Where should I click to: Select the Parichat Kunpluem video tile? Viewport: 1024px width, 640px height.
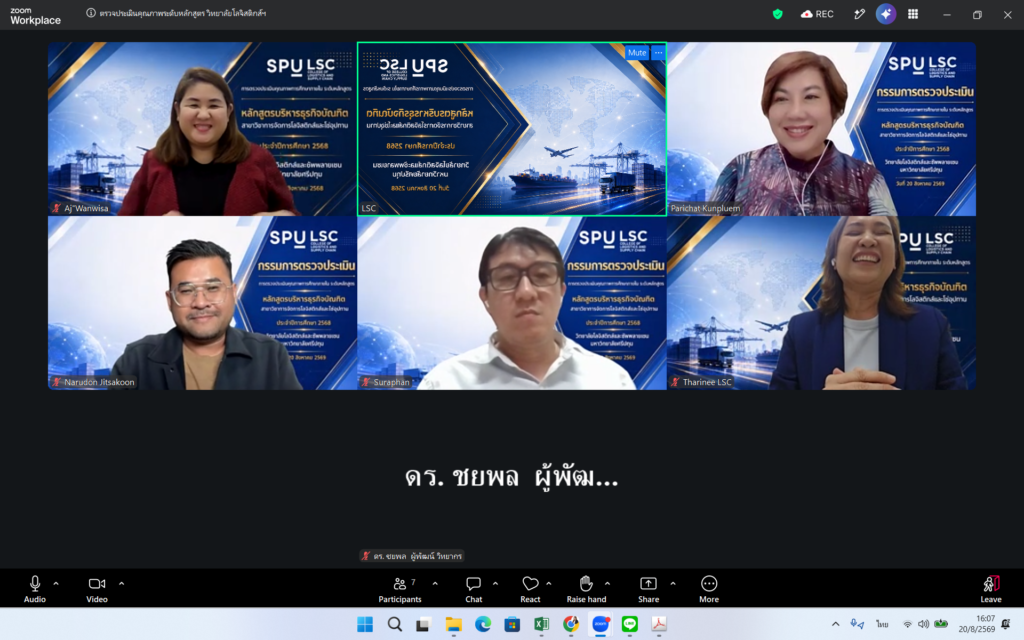point(822,129)
